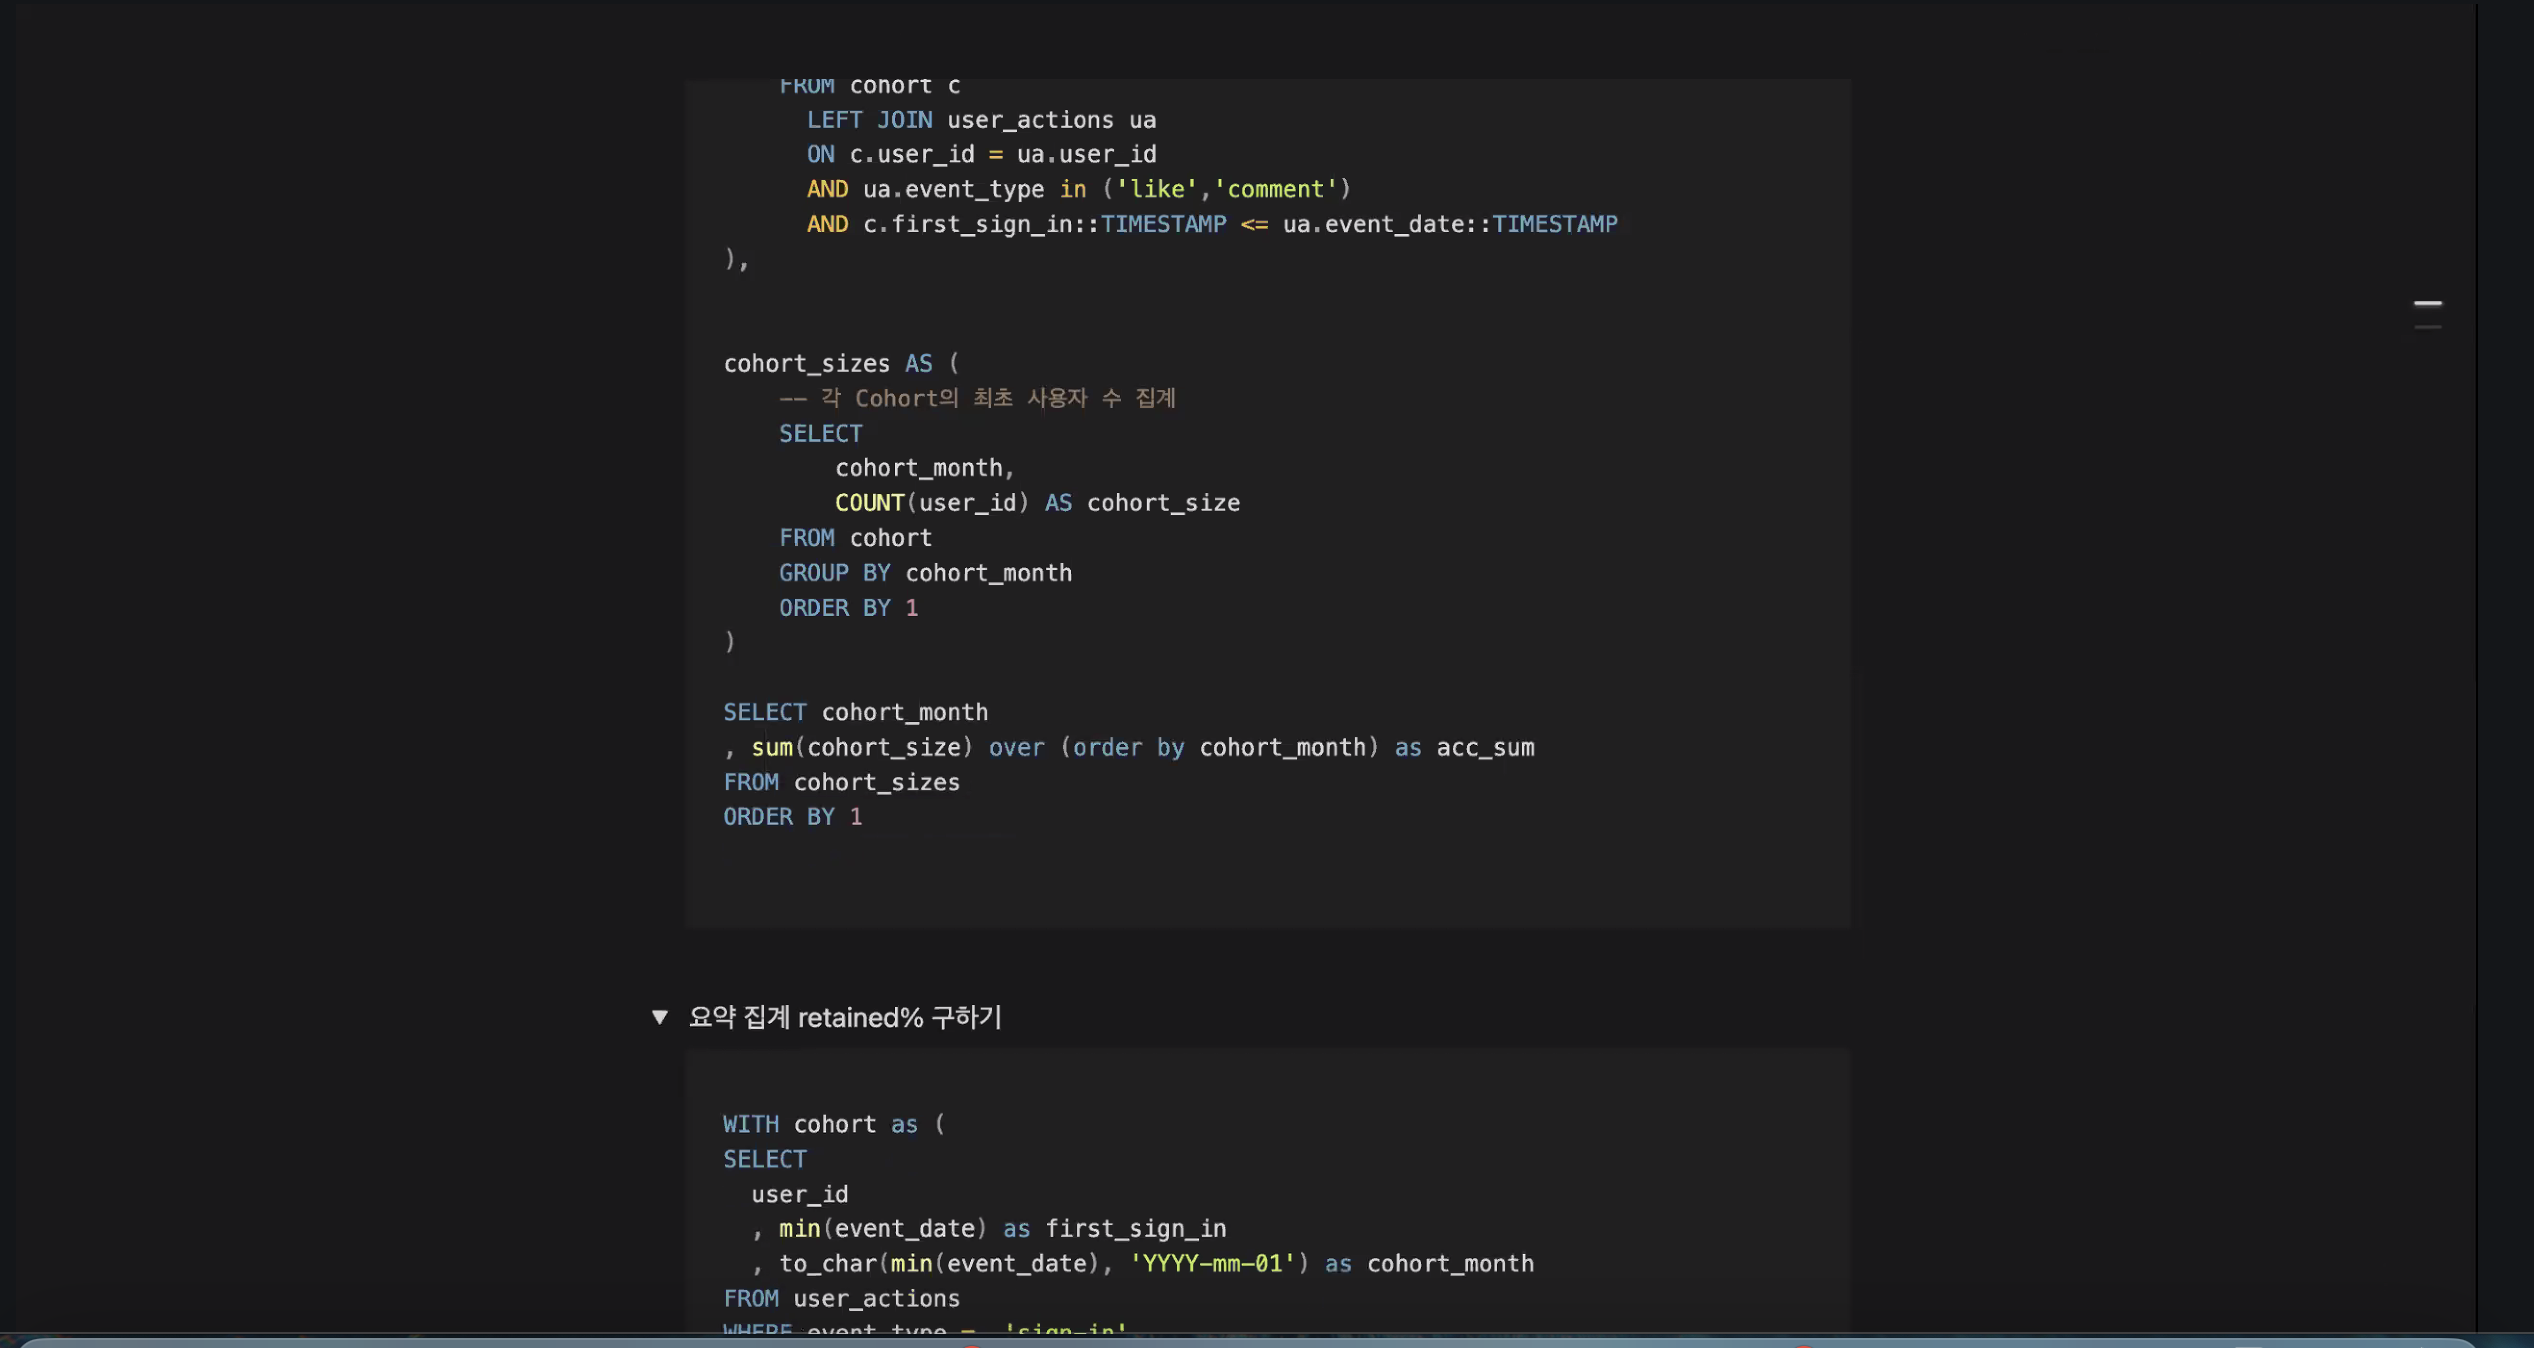Click the 'cohort_sizes AS (' line

pyautogui.click(x=841, y=364)
